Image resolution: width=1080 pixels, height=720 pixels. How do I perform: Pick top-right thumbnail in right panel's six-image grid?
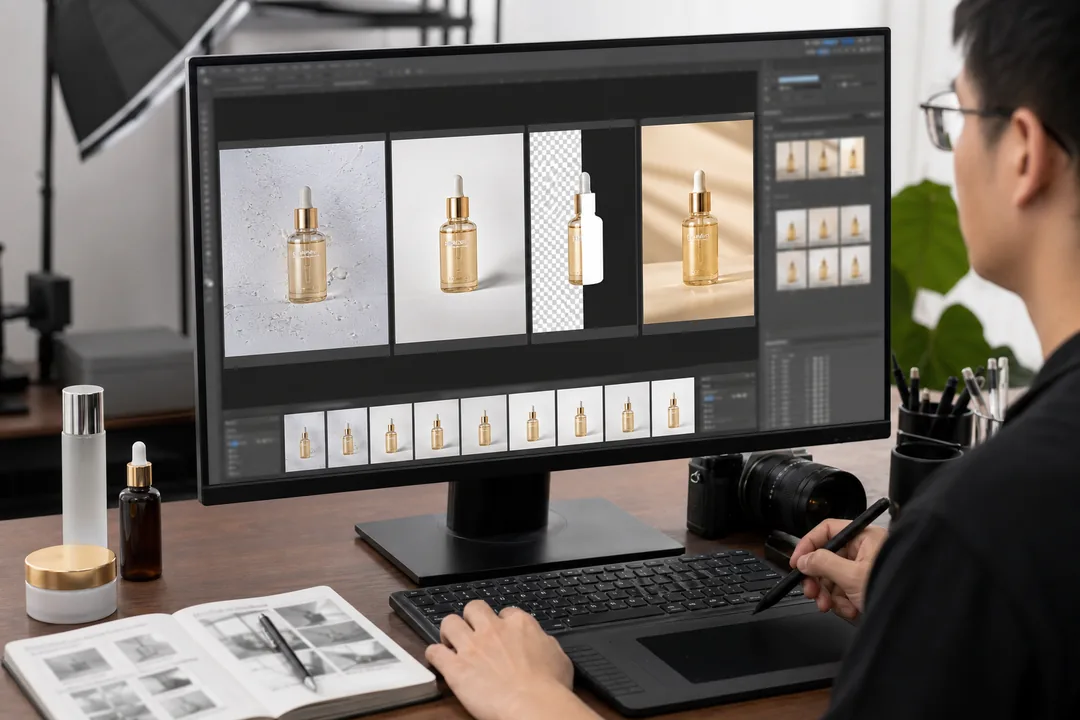point(855,224)
